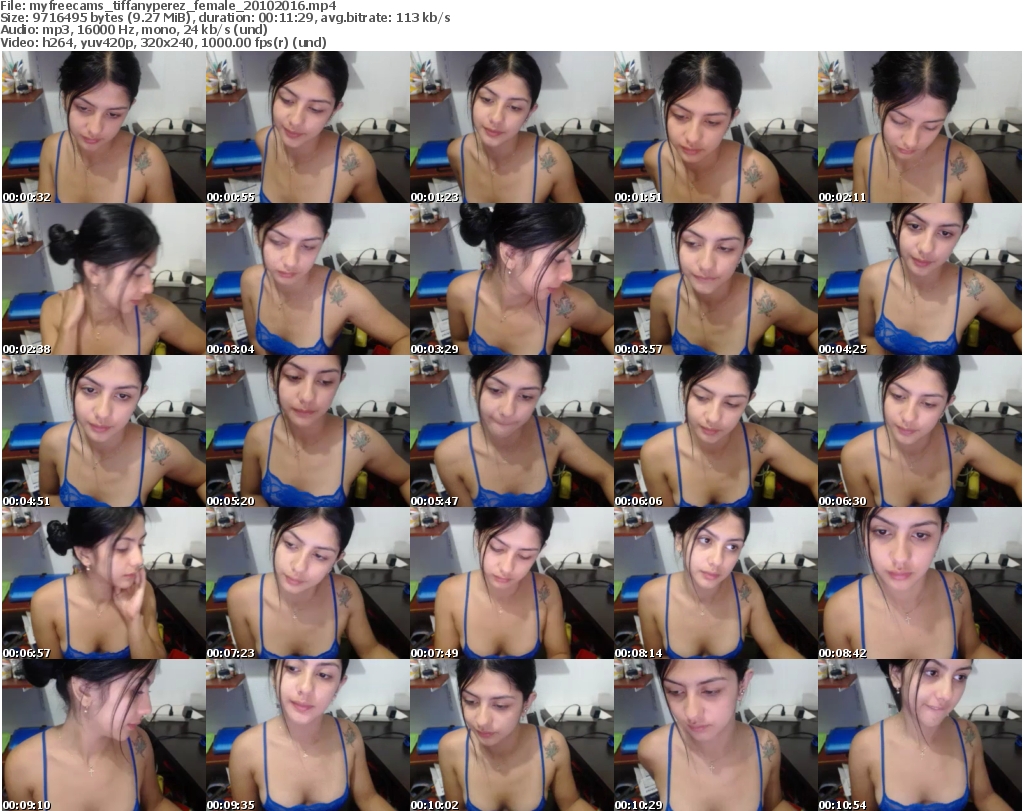Click the Size and duration info line
Image resolution: width=1024 pixels, height=811 pixels.
(x=225, y=18)
